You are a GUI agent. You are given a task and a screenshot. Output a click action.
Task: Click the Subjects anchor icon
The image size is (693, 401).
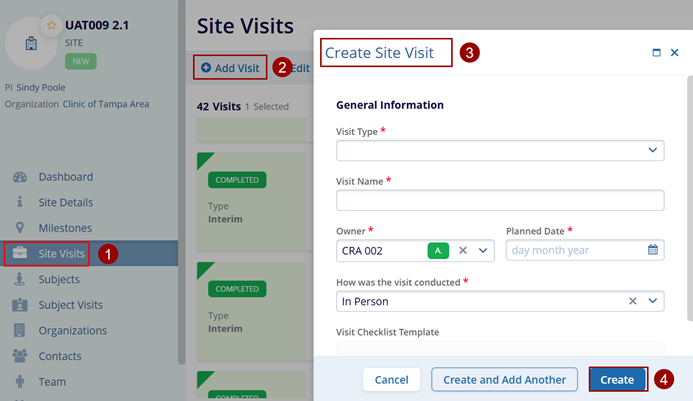19,279
